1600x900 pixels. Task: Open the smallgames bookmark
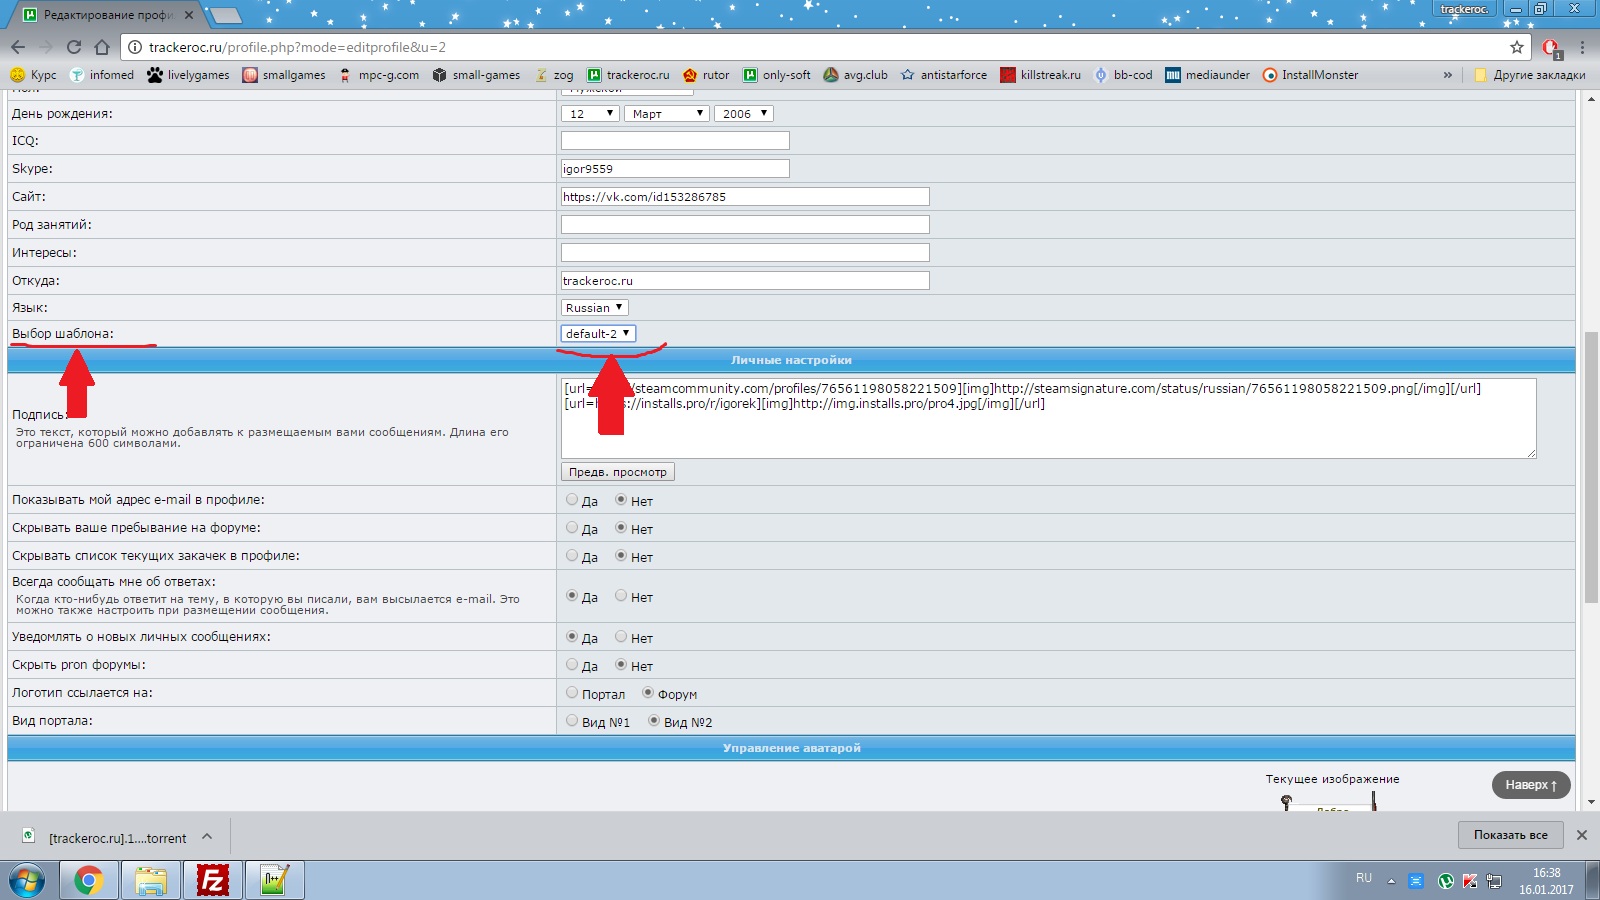pyautogui.click(x=284, y=75)
